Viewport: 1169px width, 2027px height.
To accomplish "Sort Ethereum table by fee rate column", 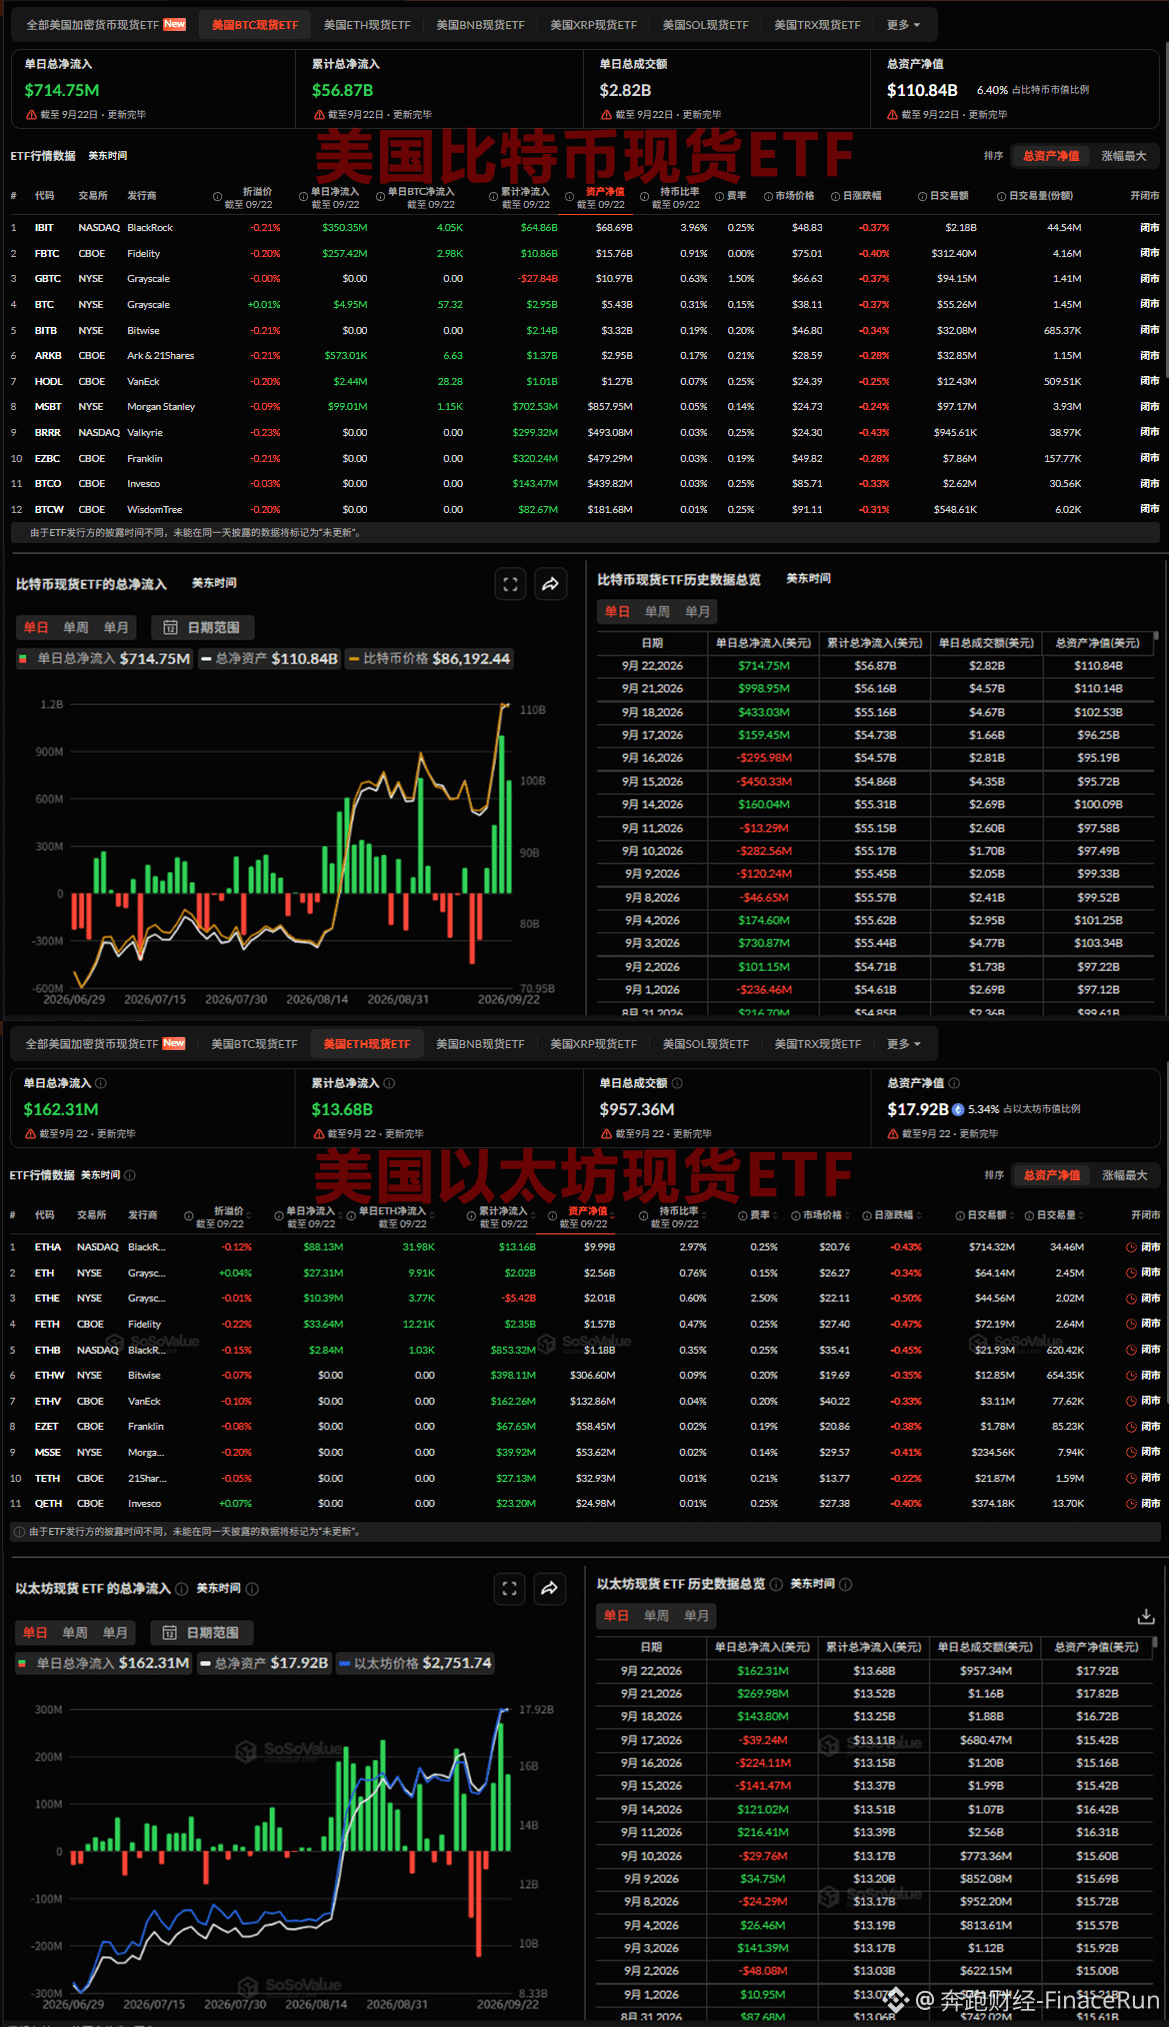I will click(758, 1215).
